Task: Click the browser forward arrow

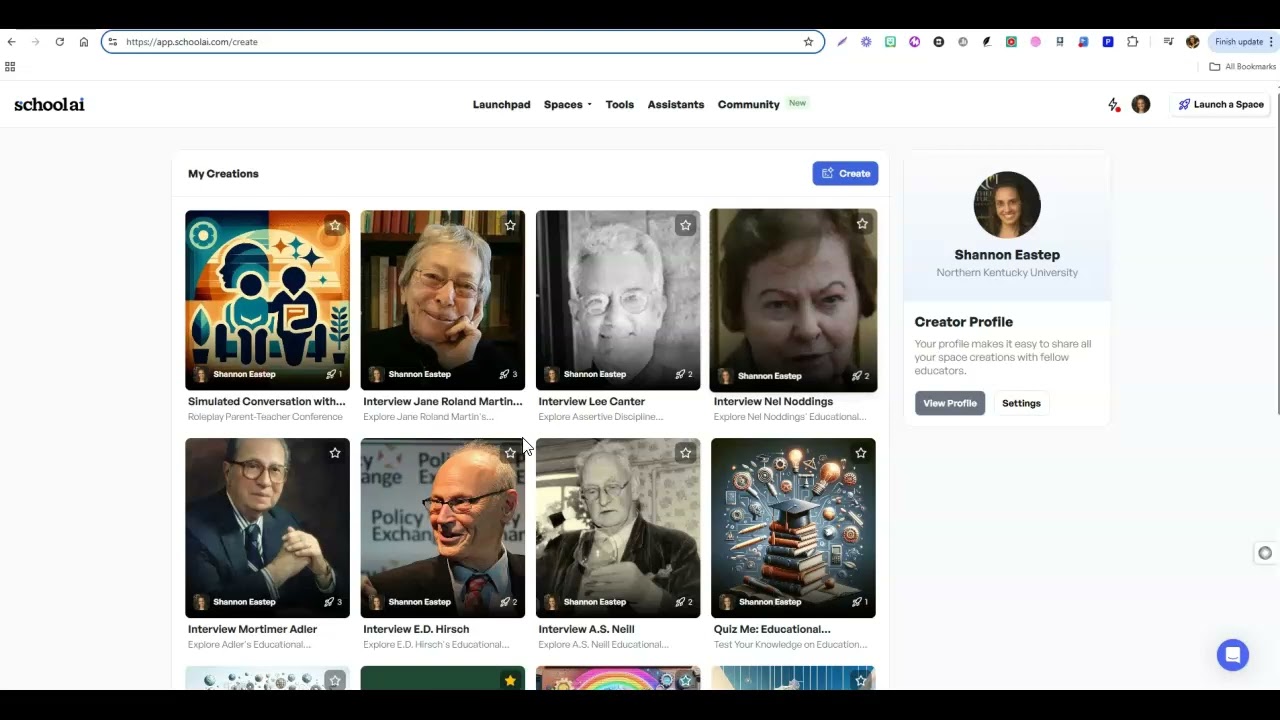Action: (36, 42)
